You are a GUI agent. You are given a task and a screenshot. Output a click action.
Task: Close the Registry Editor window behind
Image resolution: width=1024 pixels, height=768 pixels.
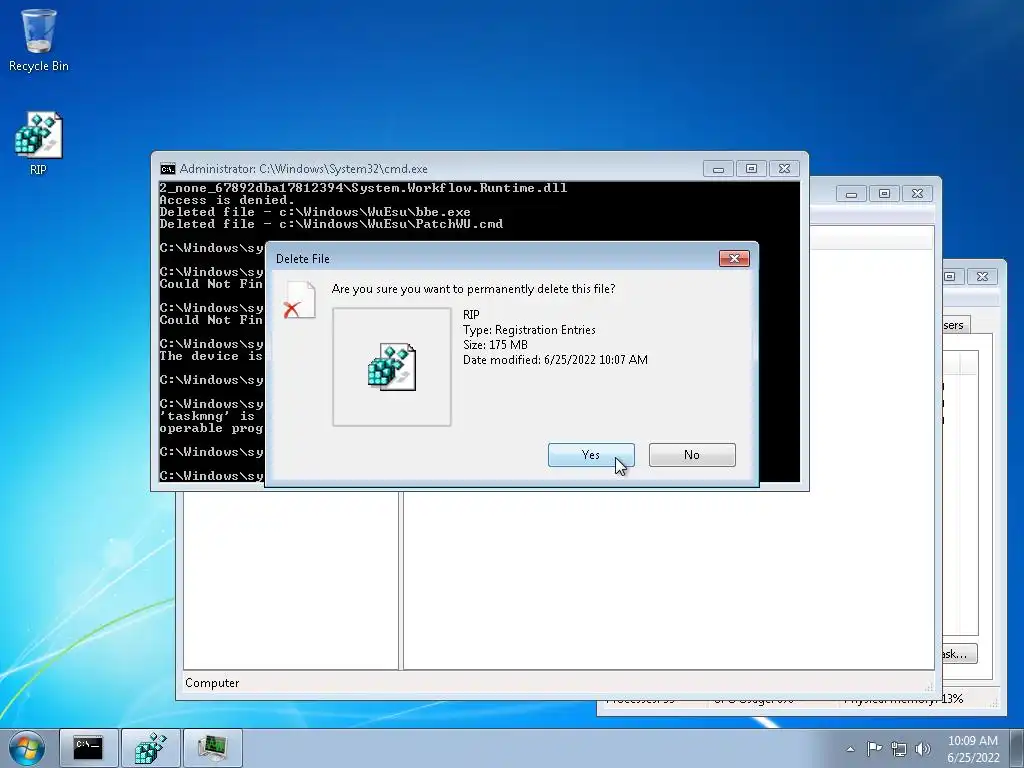917,193
